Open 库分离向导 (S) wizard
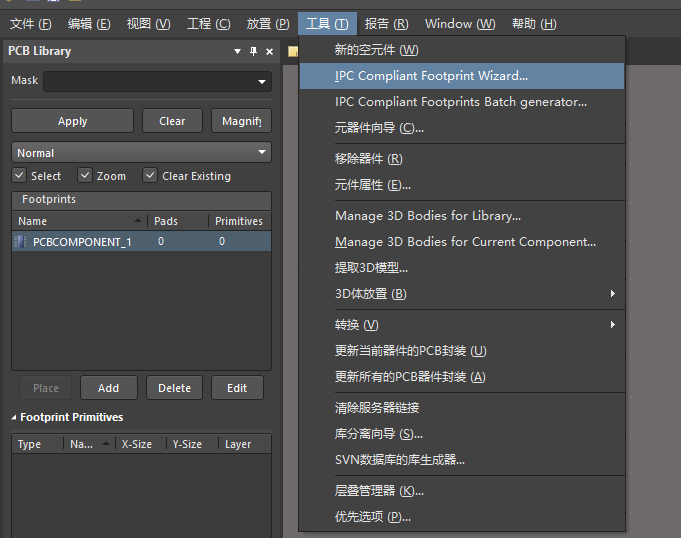Image resolution: width=681 pixels, height=538 pixels. (462, 434)
